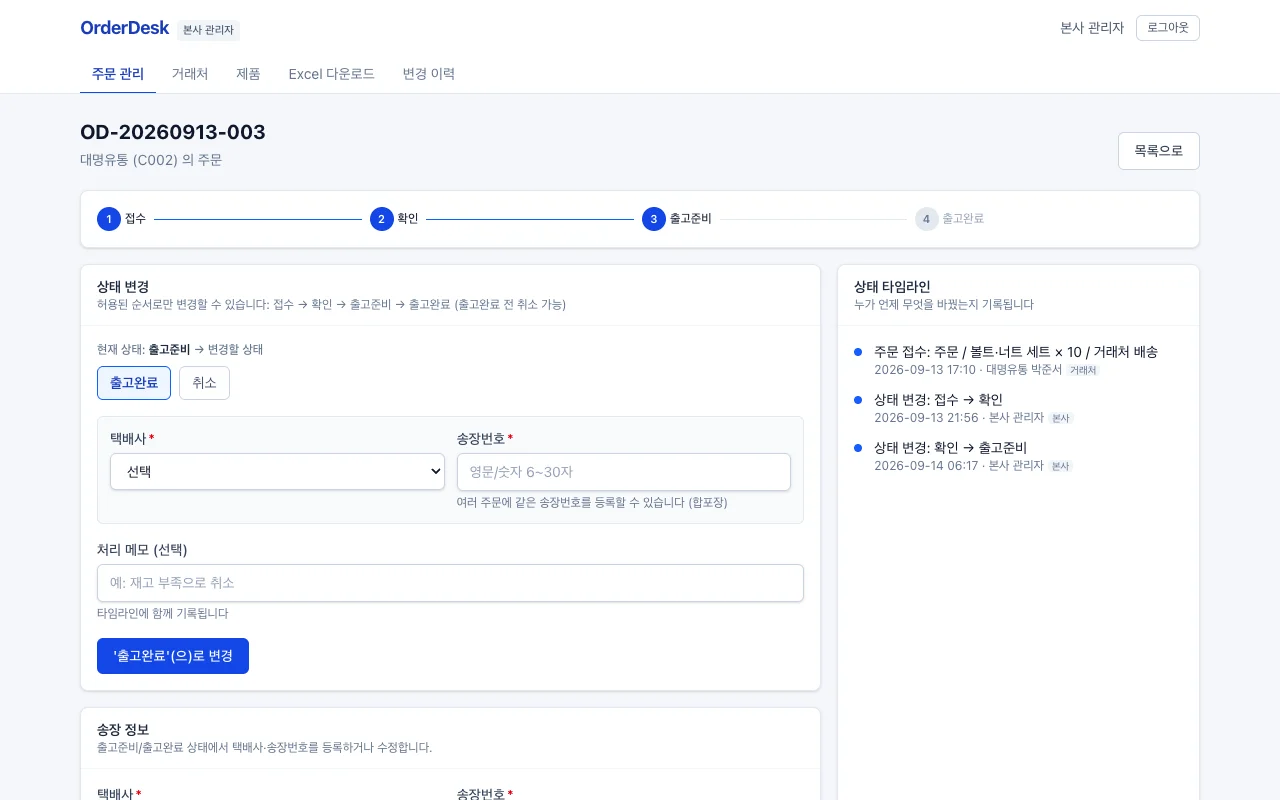Click step 3 출고준비 circle
This screenshot has height=800, width=1280.
pos(654,219)
